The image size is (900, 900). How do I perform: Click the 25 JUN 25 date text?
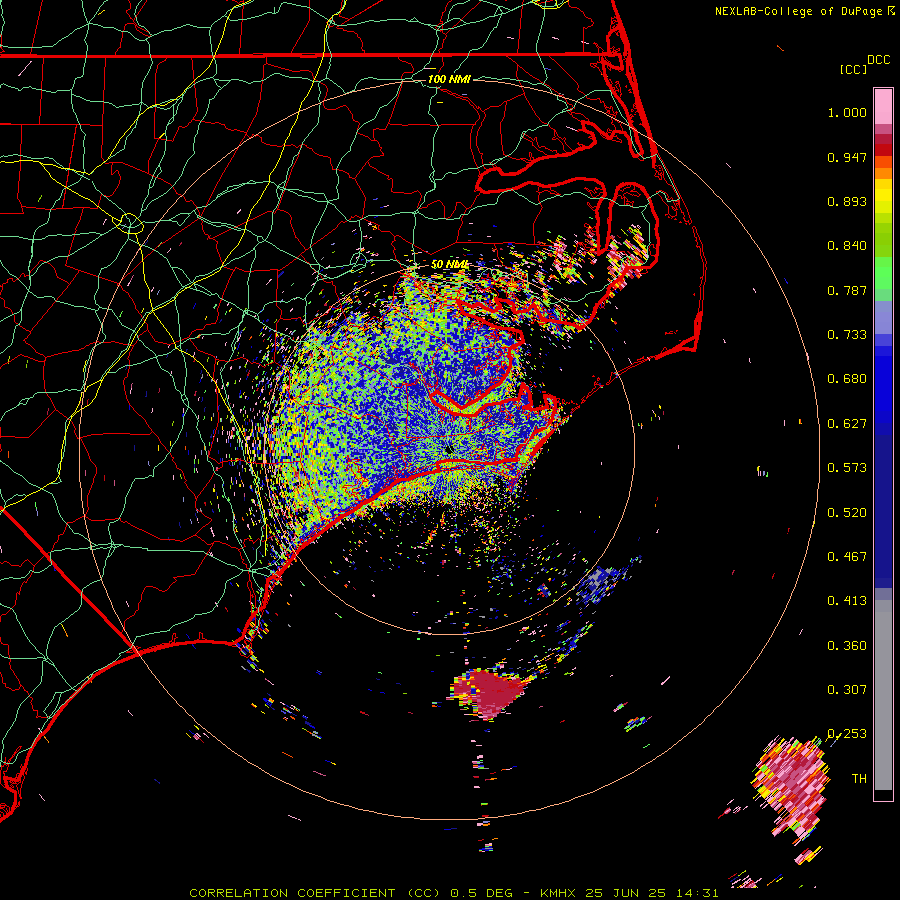coord(626,893)
